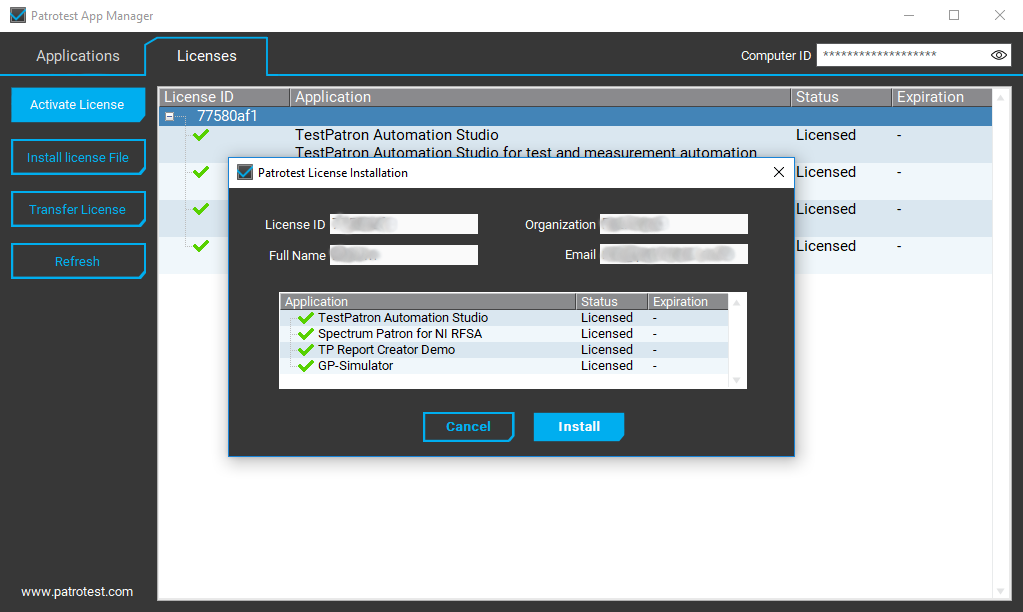This screenshot has height=612, width=1023.
Task: Click green checkmark next to TP Report Creator Demo
Action: [x=306, y=350]
